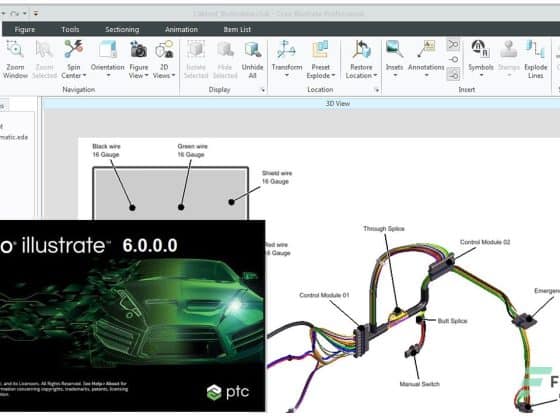560x420 pixels.
Task: Click the Green wire callout dot
Action: tap(181, 207)
